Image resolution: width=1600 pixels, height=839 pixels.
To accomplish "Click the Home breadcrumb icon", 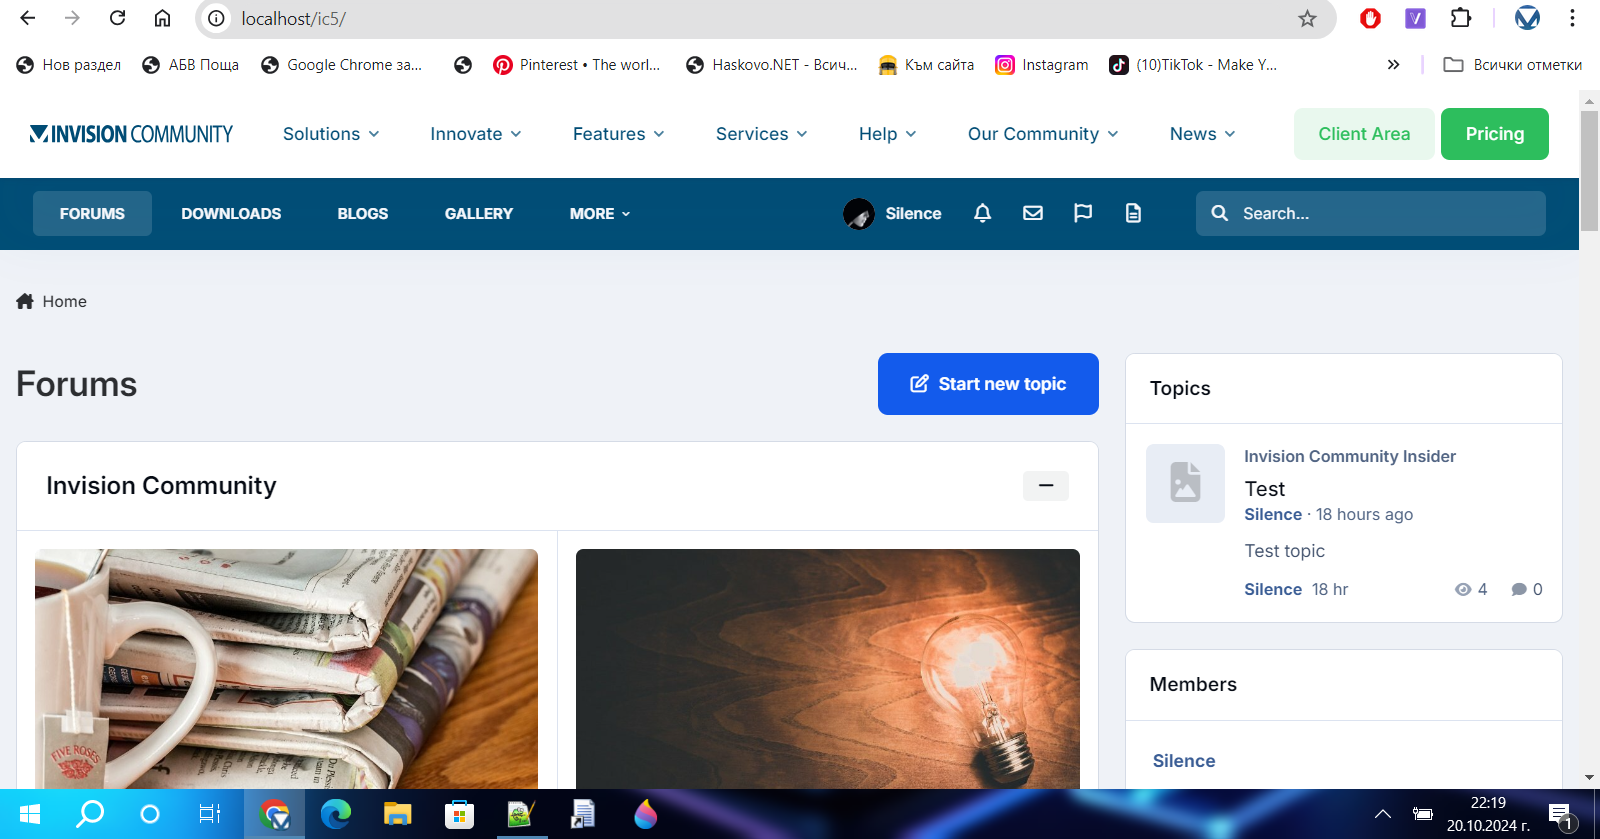I will [x=25, y=301].
